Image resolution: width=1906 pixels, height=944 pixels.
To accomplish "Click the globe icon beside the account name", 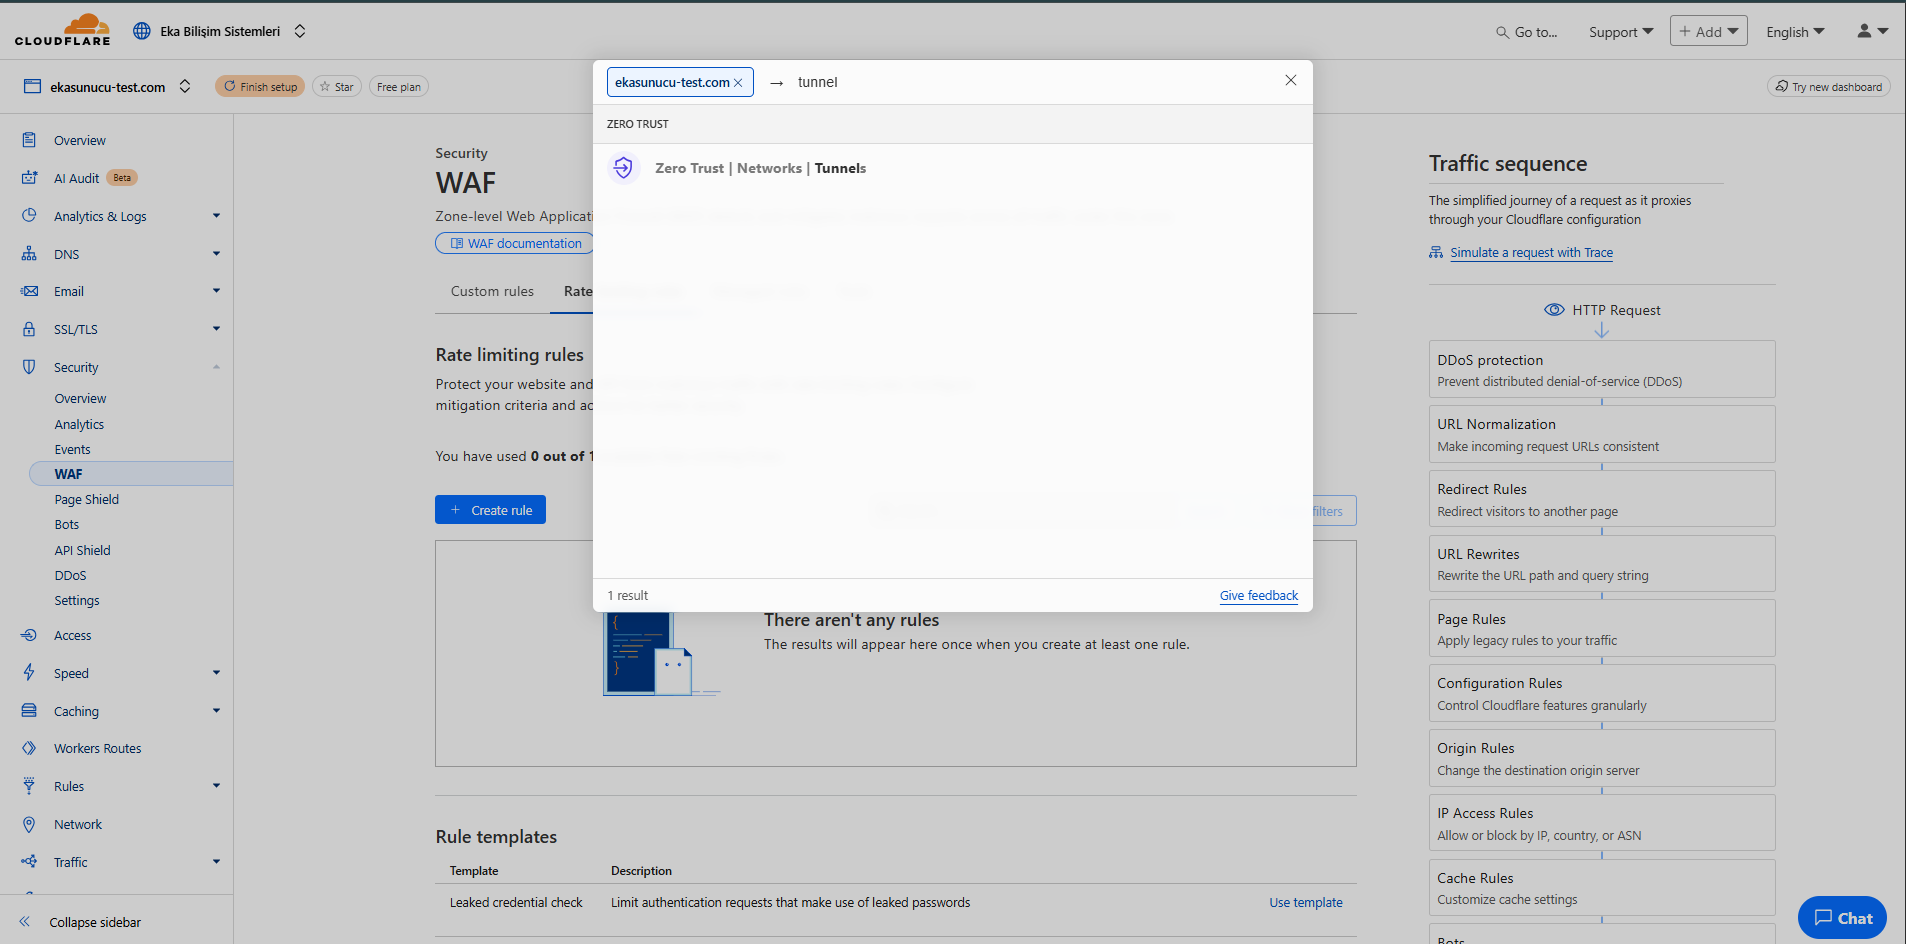I will coord(142,31).
